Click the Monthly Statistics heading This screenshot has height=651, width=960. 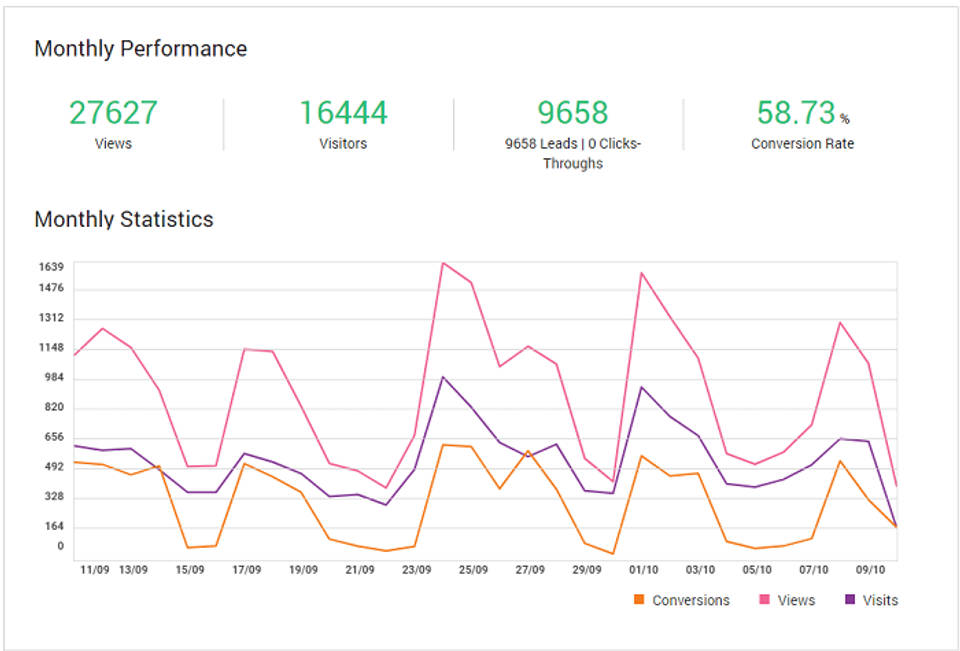pos(124,219)
